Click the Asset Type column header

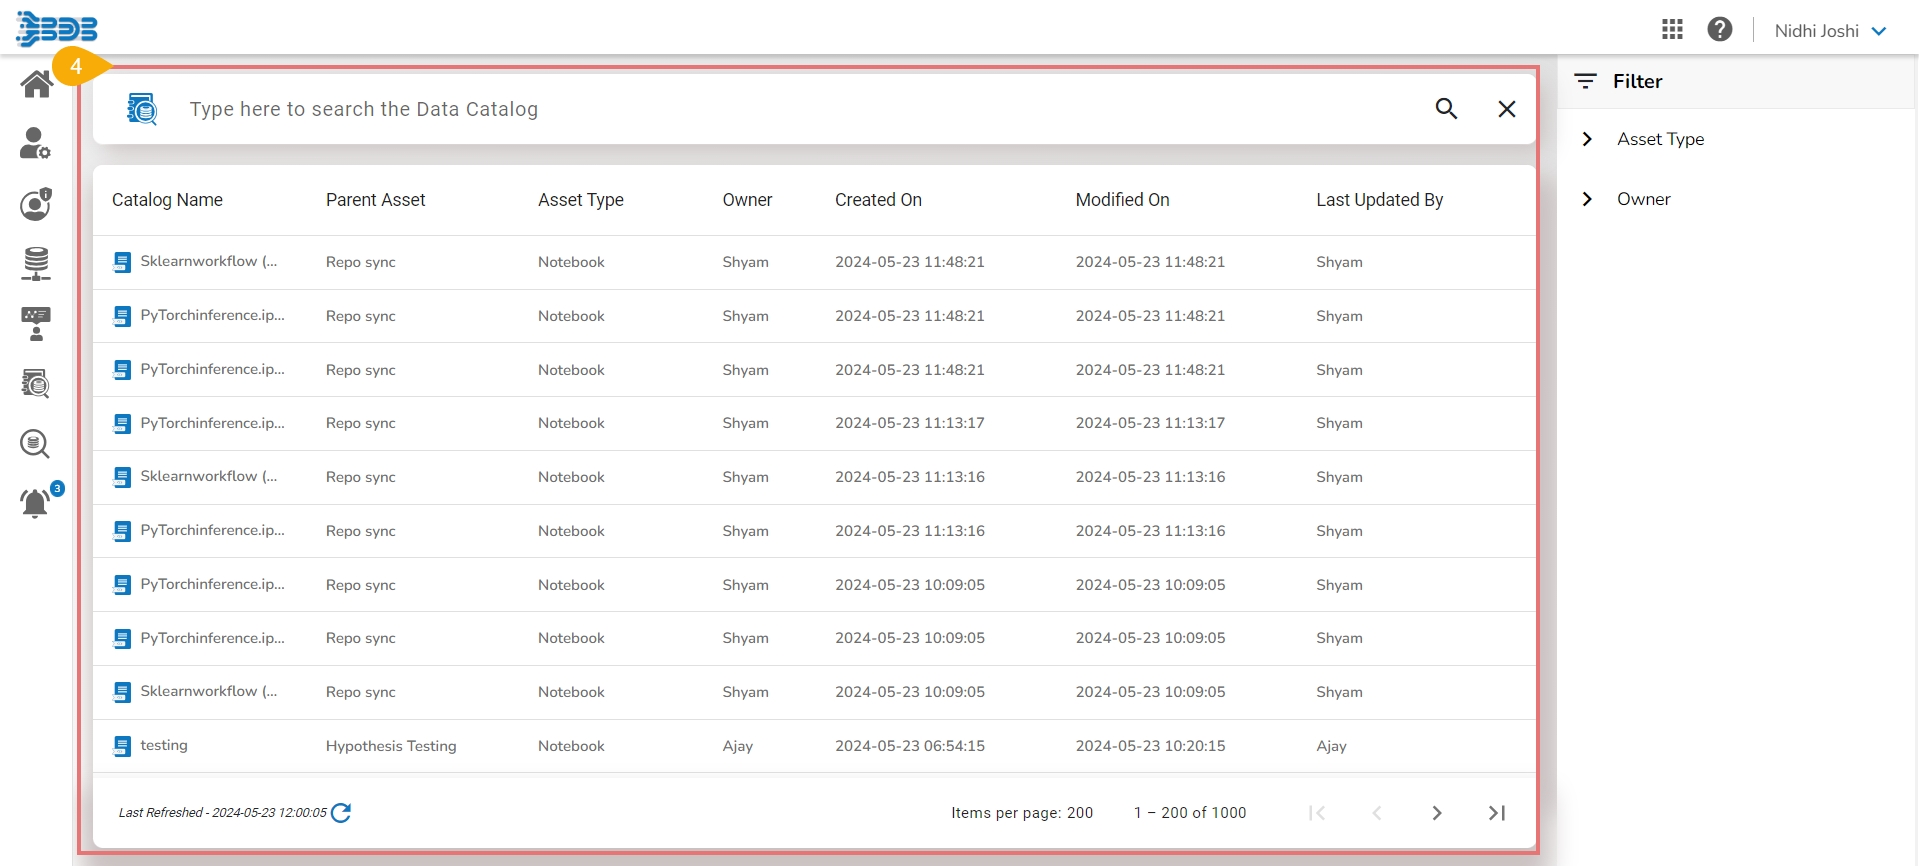click(581, 200)
